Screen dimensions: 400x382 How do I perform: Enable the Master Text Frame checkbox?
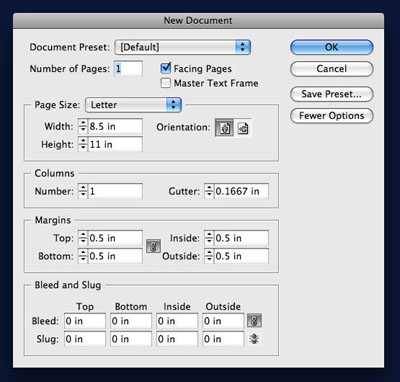coord(166,83)
